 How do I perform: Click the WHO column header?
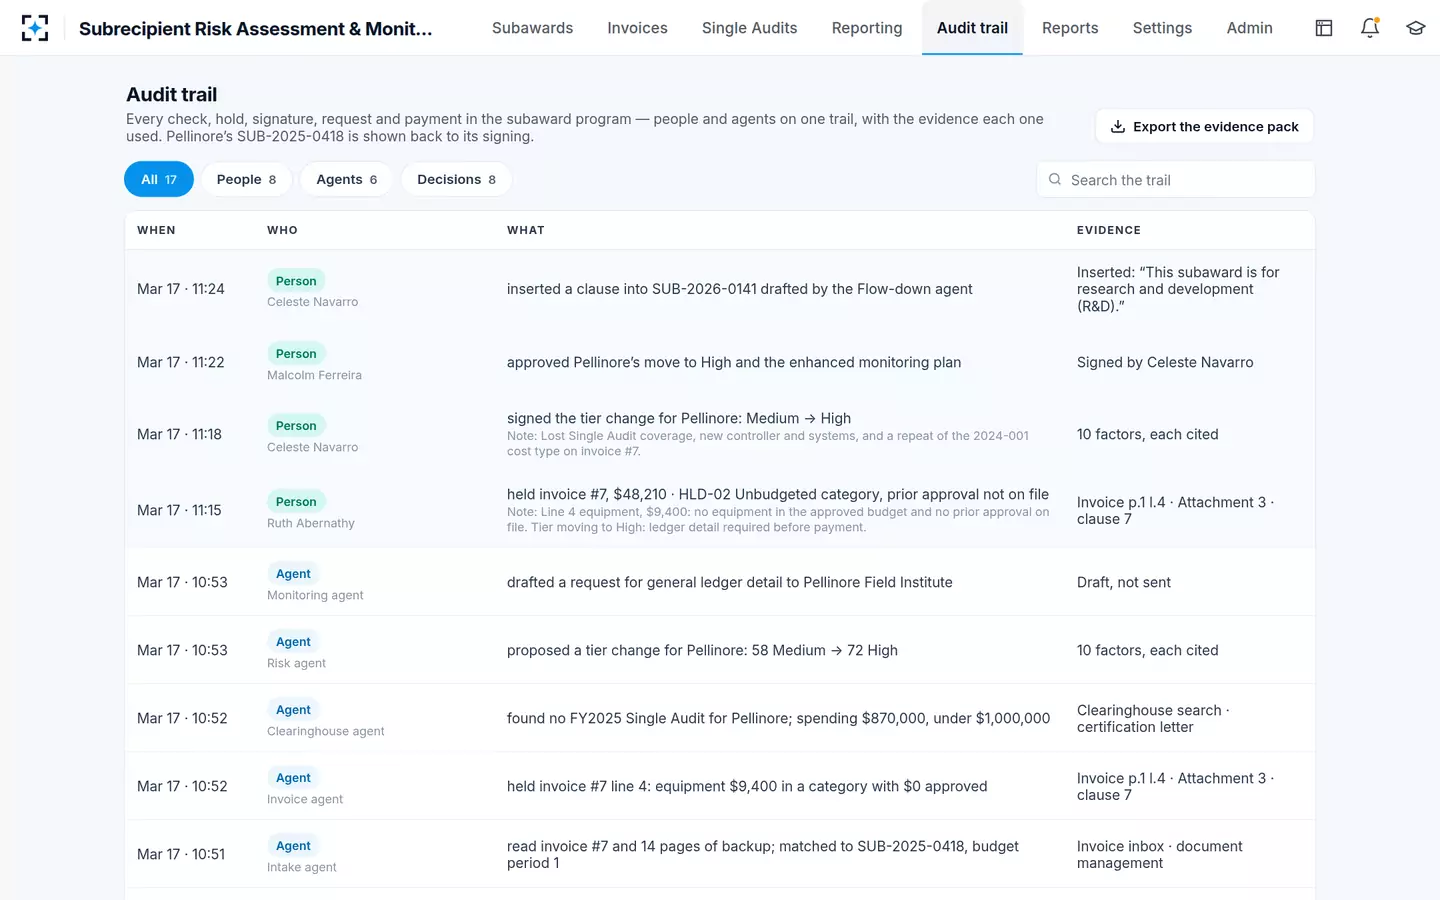[x=282, y=230]
